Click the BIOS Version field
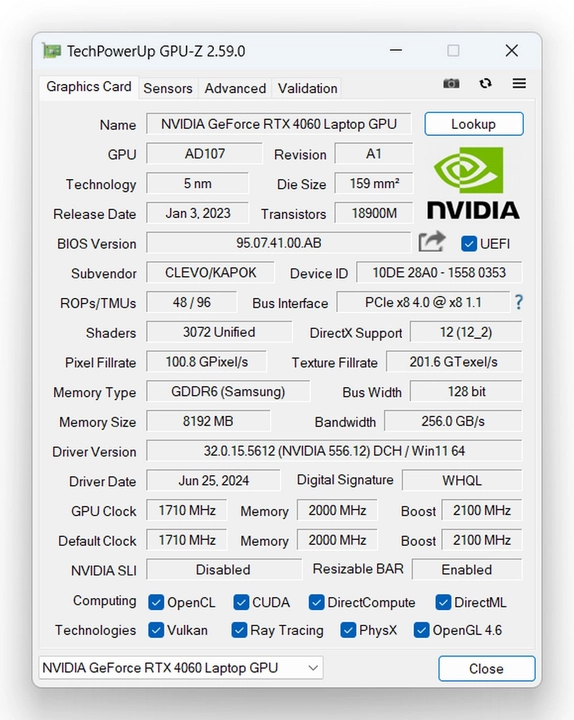This screenshot has width=574, height=720. [278, 242]
